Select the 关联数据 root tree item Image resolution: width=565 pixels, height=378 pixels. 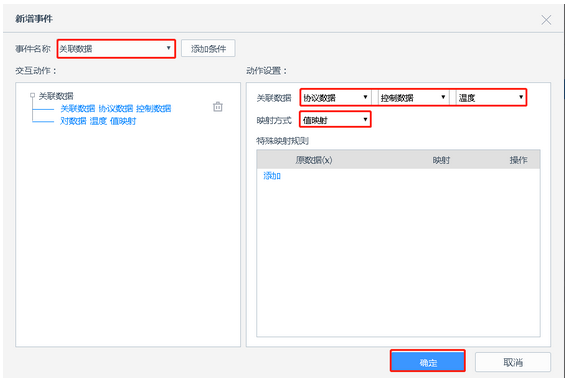click(56, 96)
